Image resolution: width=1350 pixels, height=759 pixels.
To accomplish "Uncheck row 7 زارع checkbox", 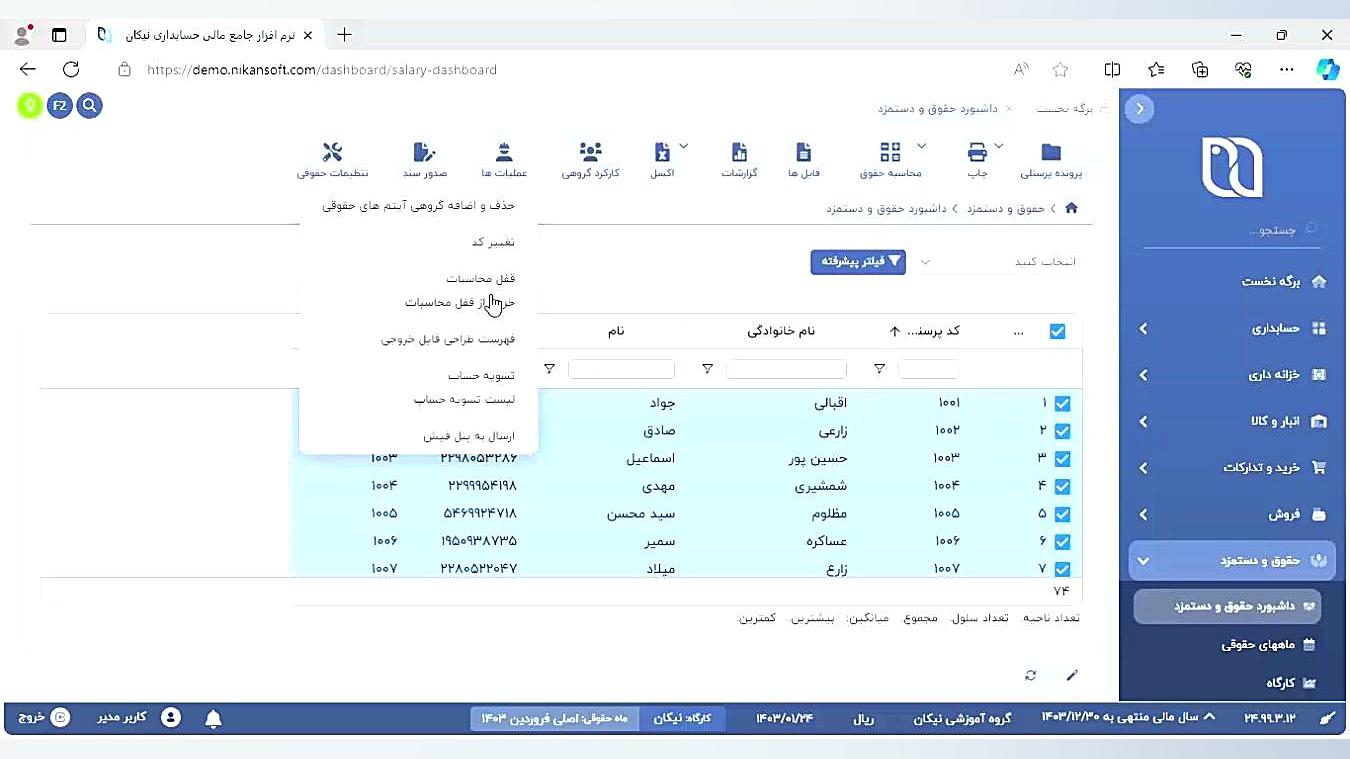I will [x=1062, y=569].
